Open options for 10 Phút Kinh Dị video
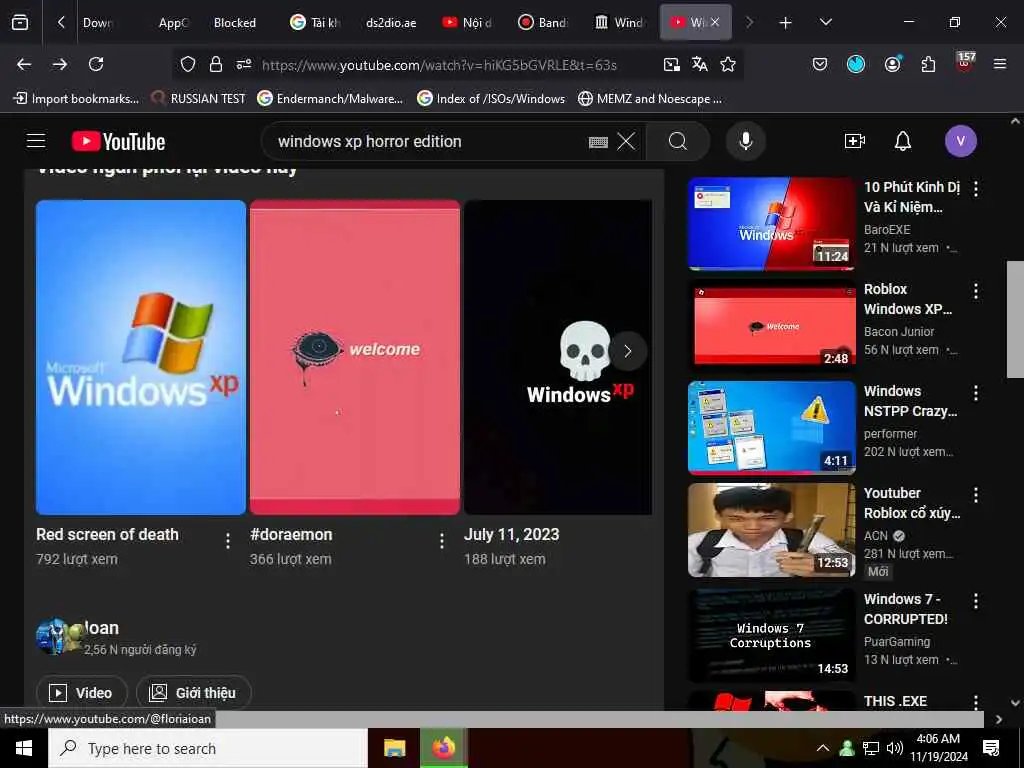 [x=976, y=189]
